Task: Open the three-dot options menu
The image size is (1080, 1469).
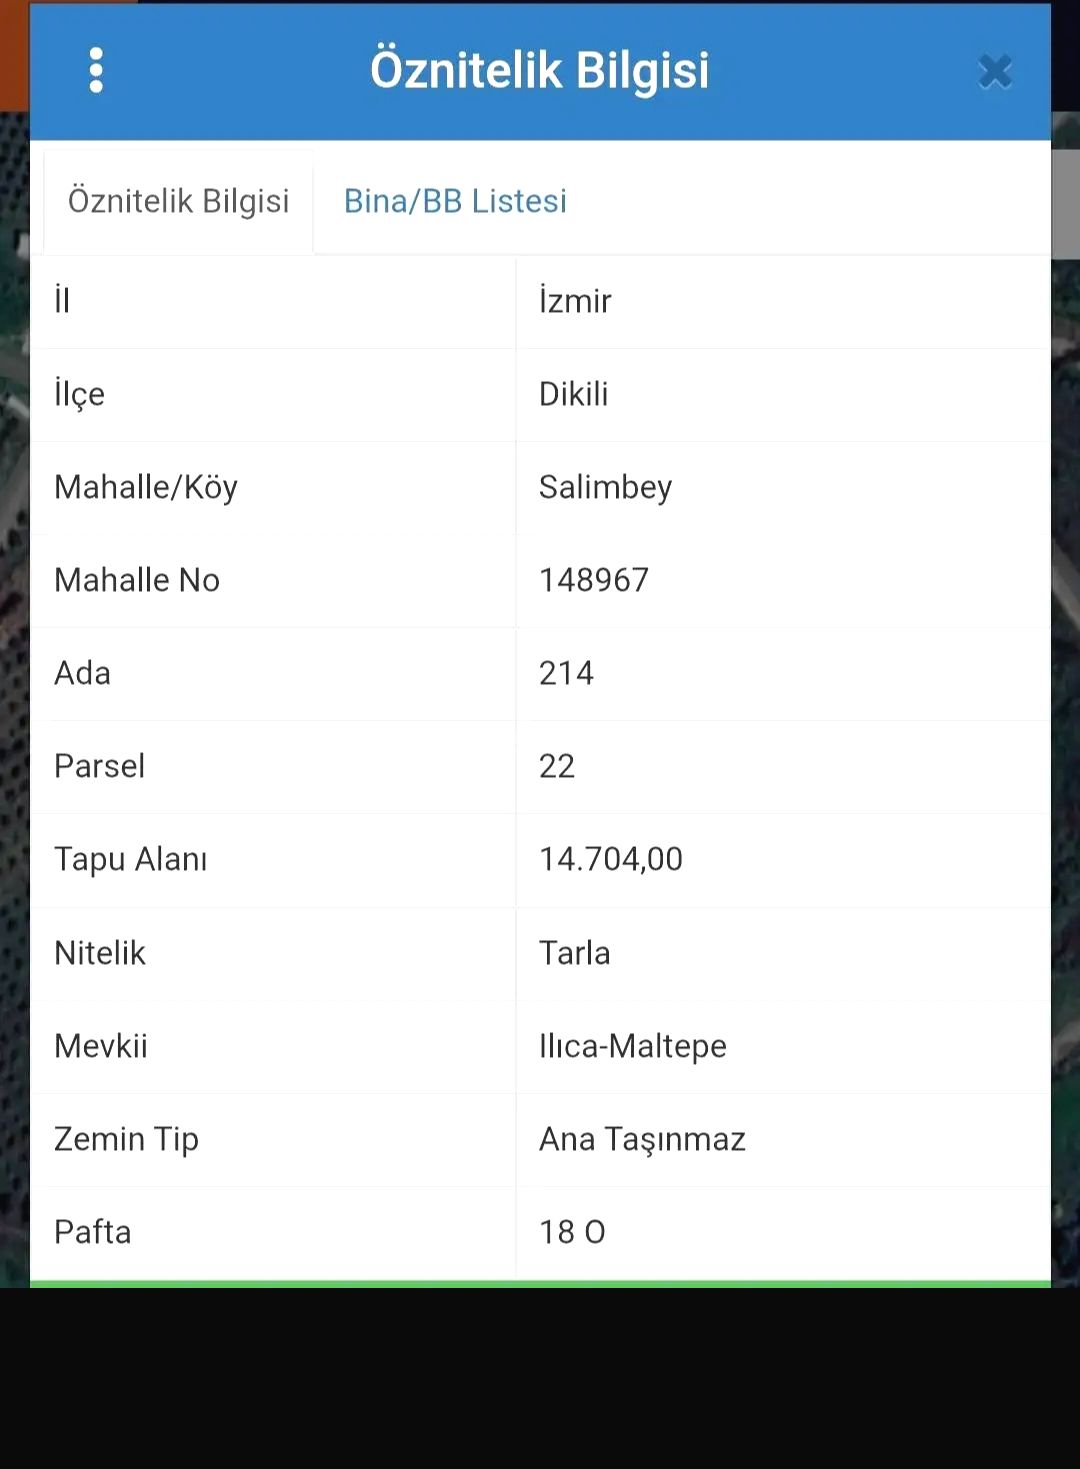Action: [96, 70]
